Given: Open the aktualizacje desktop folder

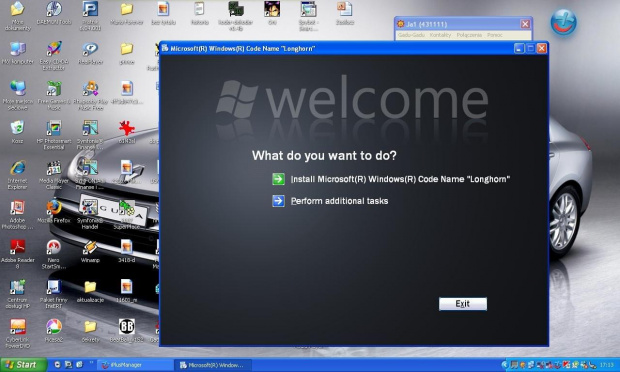Looking at the screenshot, I should click(x=90, y=291).
